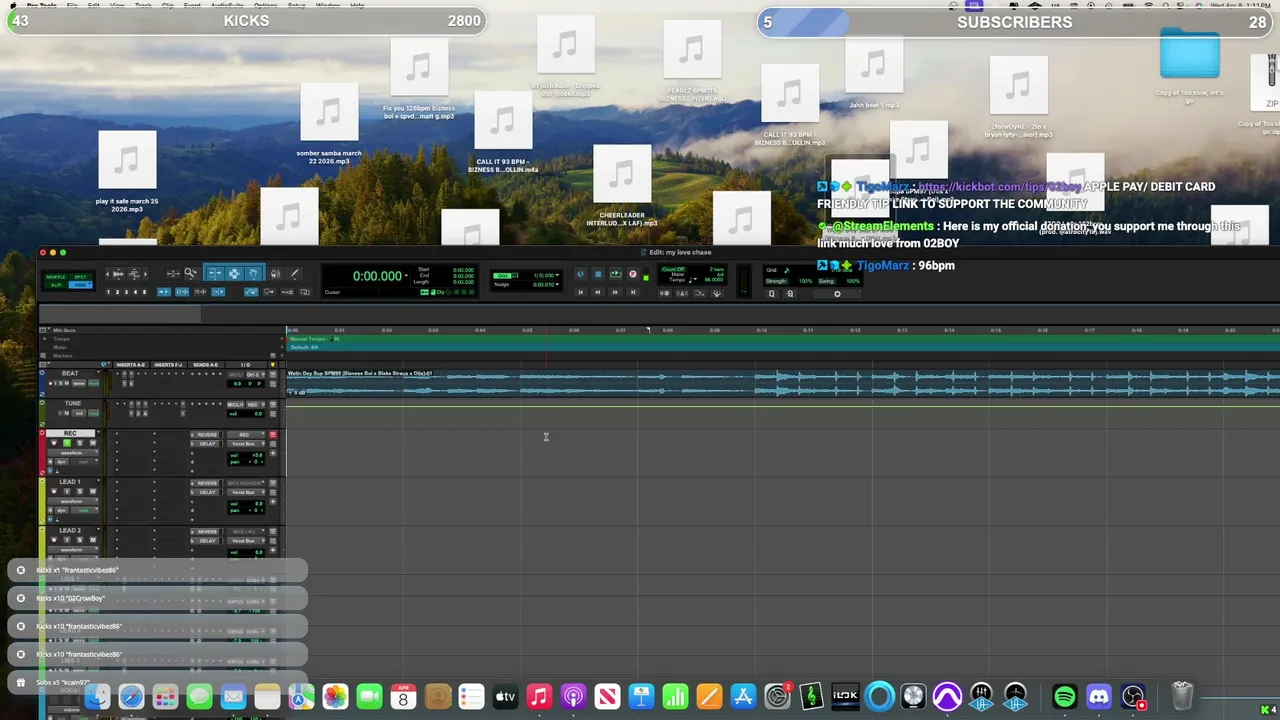Open main counter format dropdown arrow

click(406, 275)
